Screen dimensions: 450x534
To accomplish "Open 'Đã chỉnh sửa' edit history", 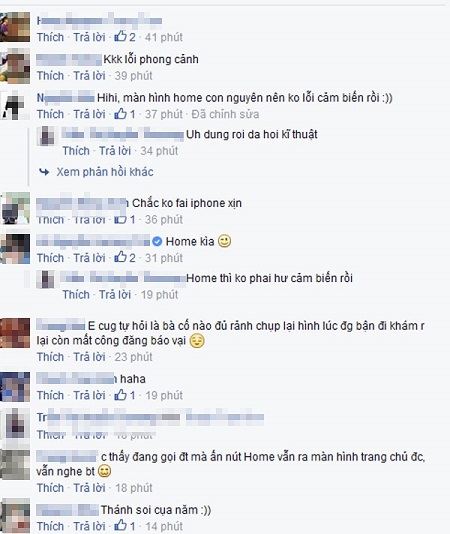I will coord(225,114).
